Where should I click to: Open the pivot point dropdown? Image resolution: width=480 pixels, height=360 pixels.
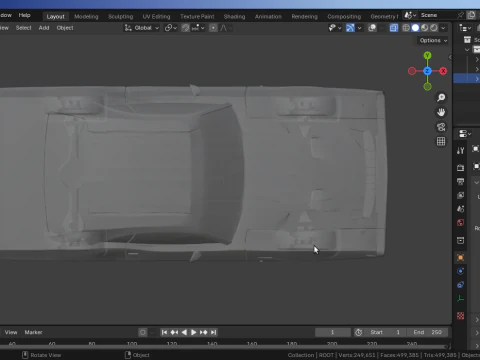171,28
